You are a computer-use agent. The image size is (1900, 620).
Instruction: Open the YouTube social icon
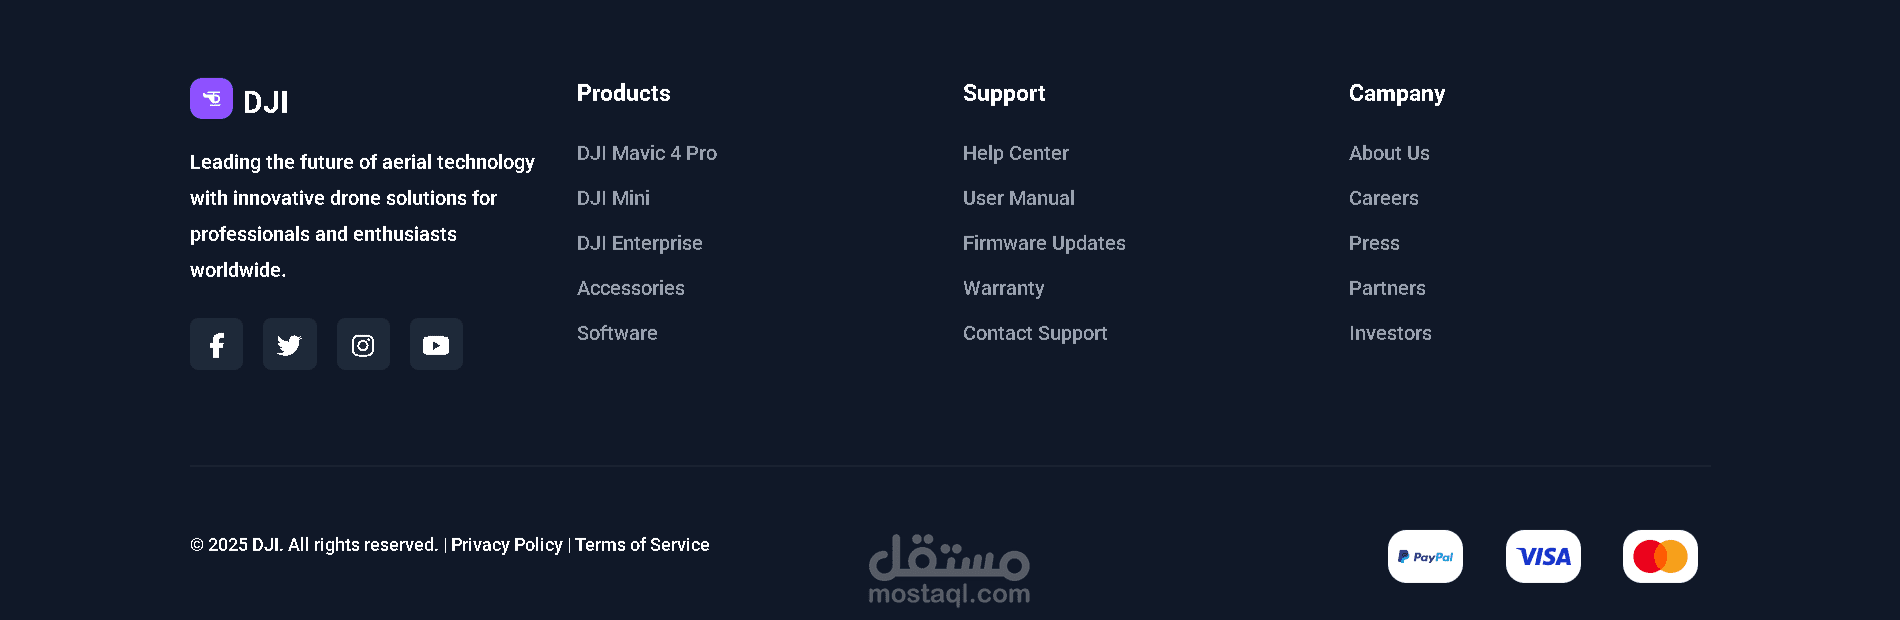tap(436, 344)
